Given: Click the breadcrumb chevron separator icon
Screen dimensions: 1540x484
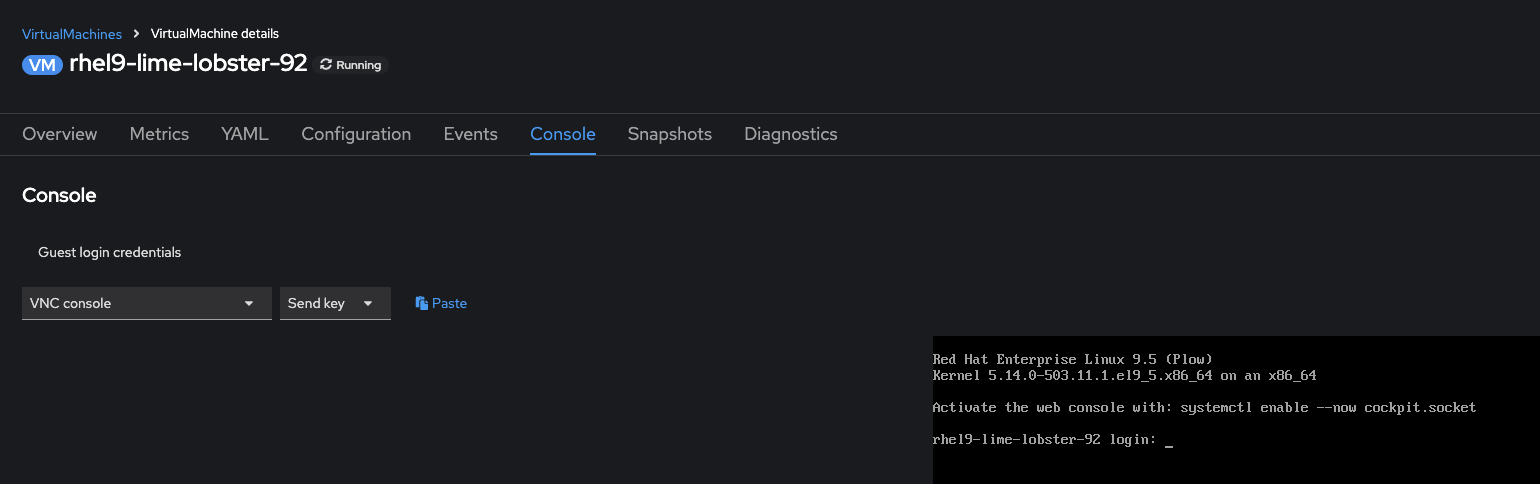Looking at the screenshot, I should click(136, 34).
